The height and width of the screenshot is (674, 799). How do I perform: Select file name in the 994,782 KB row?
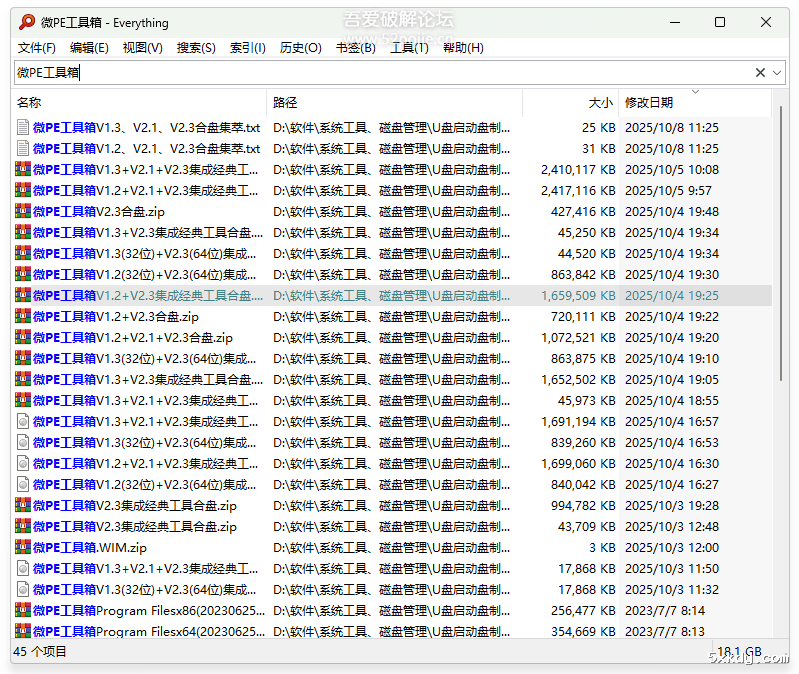pos(135,505)
